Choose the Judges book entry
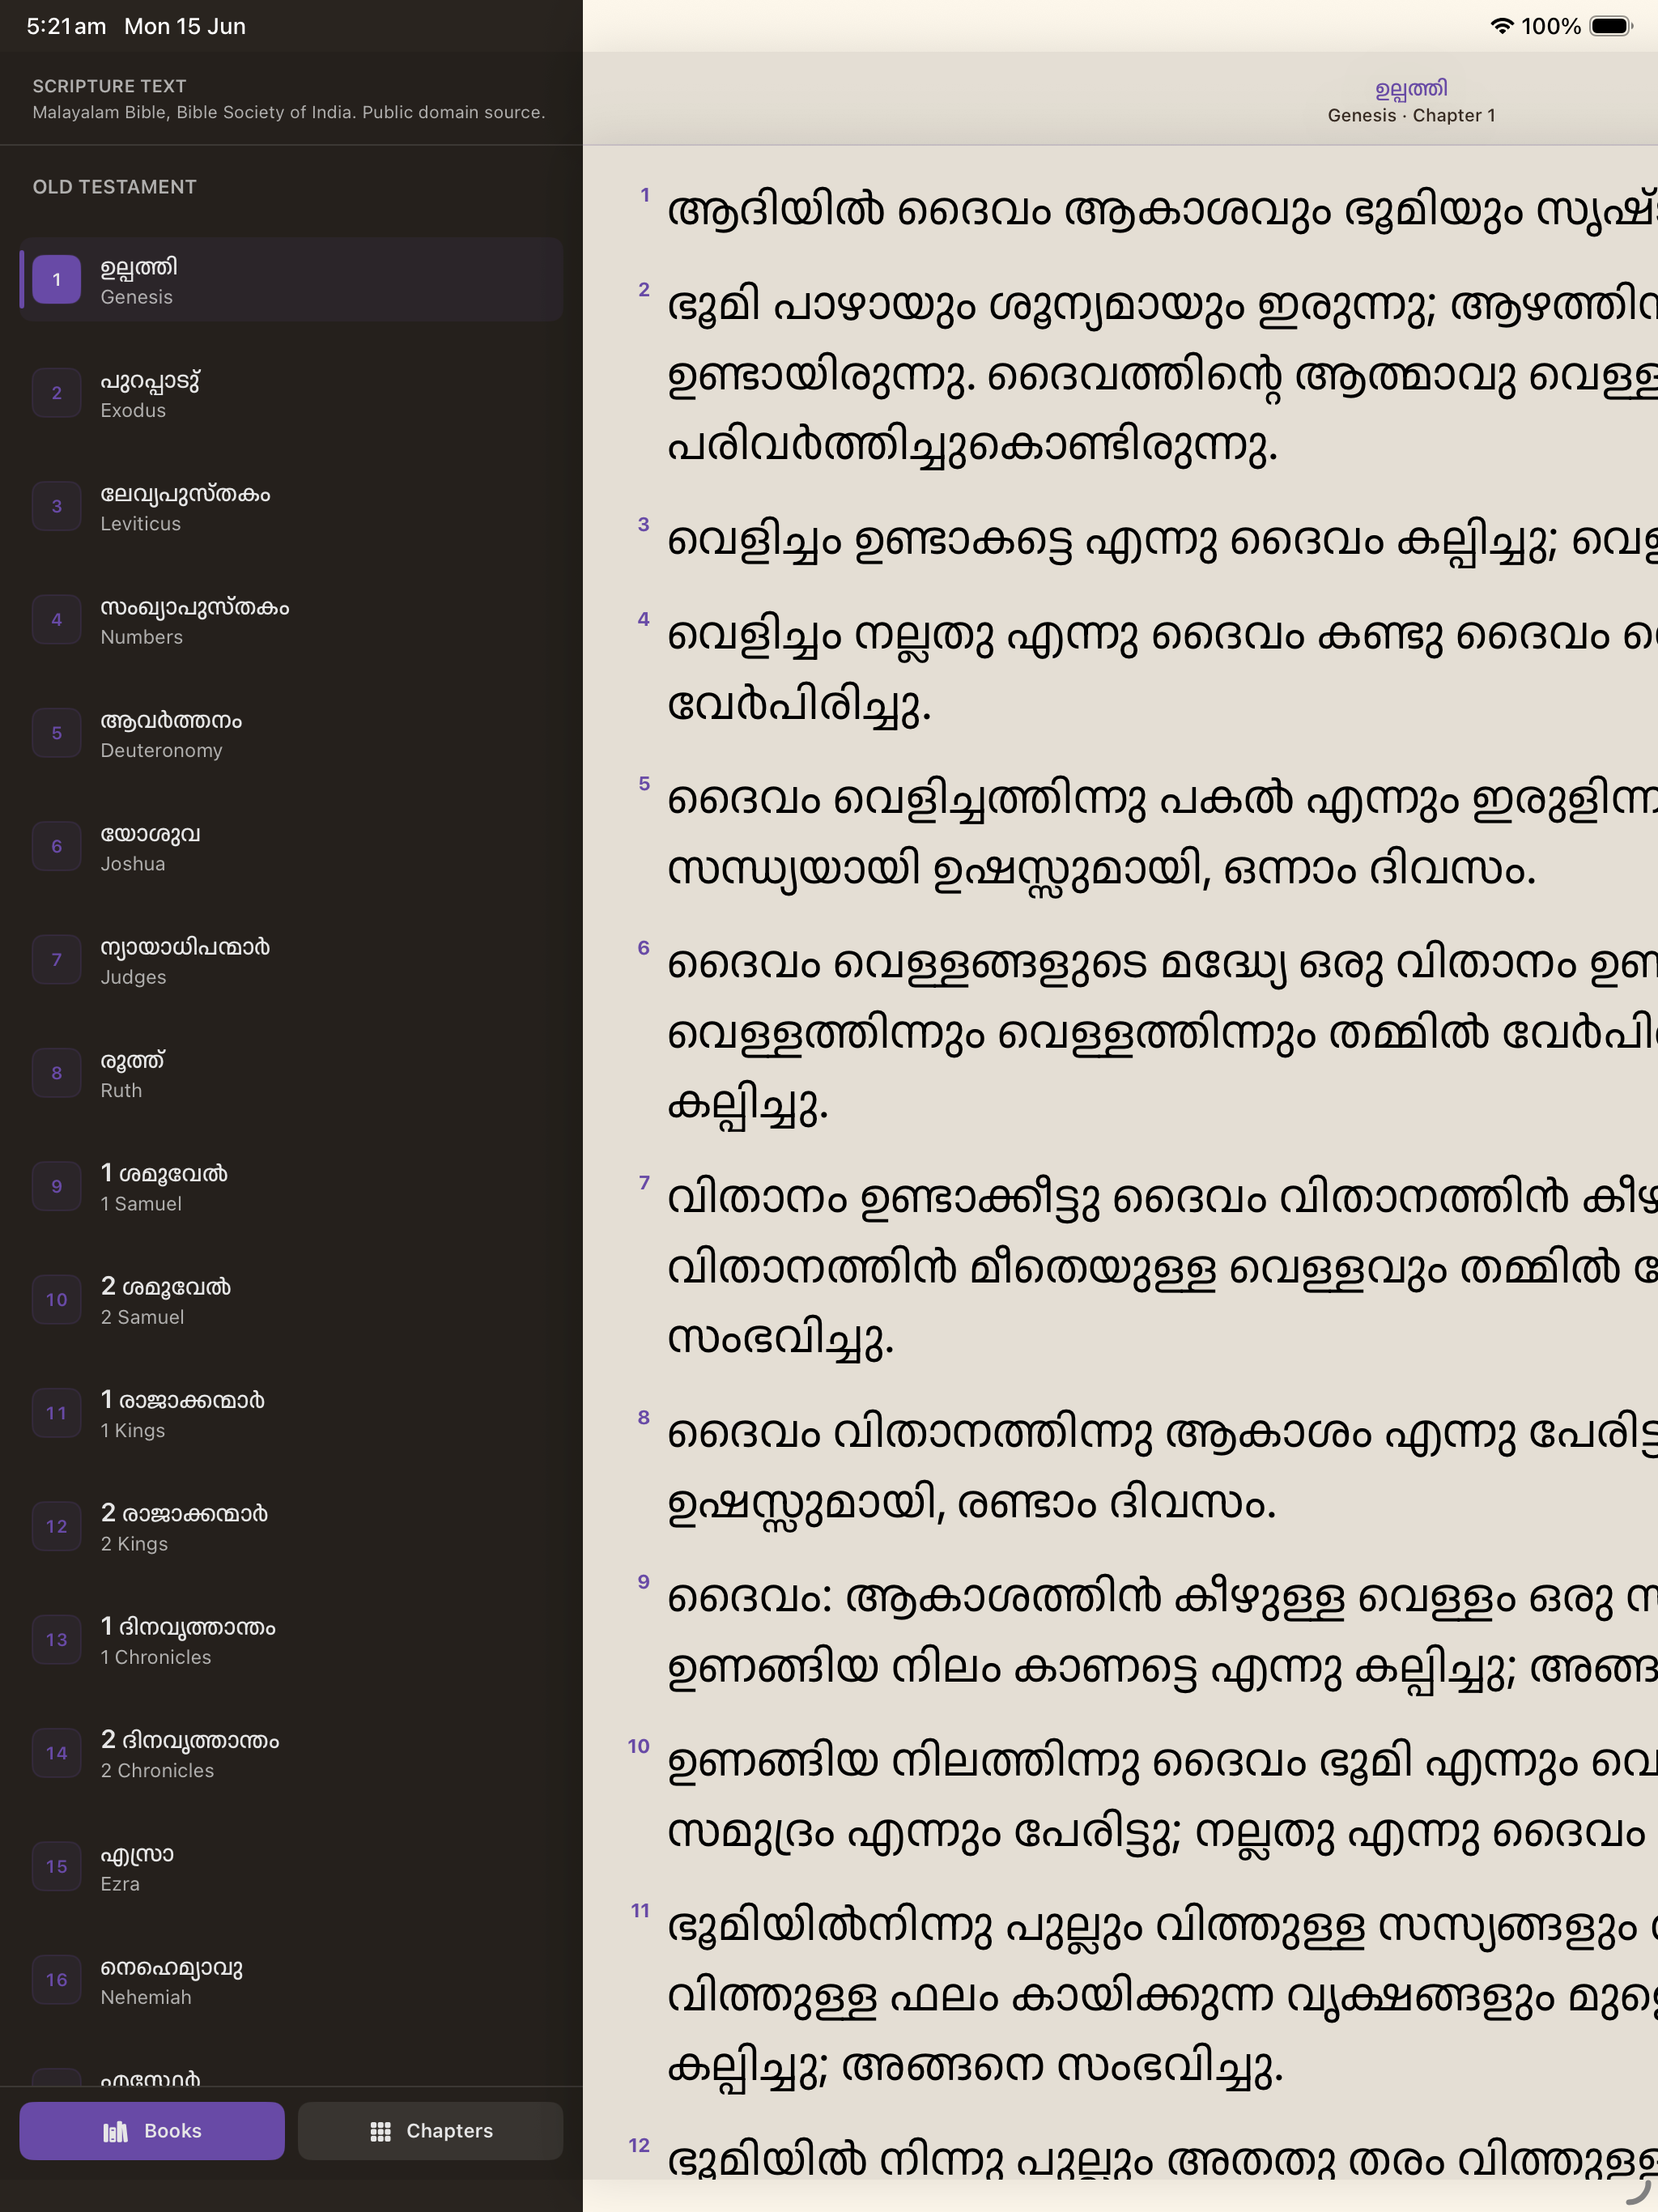Viewport: 1658px width, 2212px height. click(291, 960)
